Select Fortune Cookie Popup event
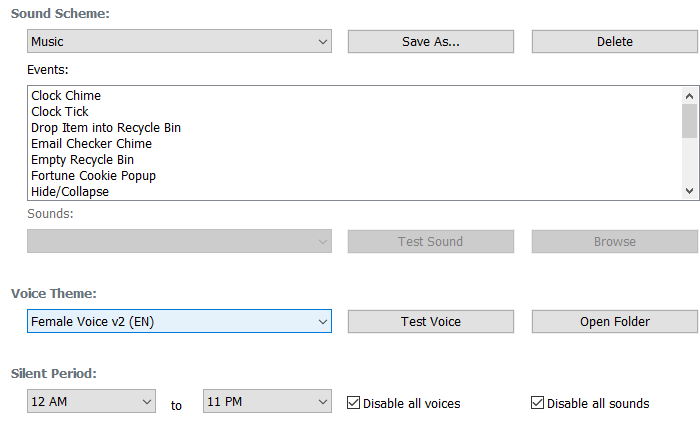The width and height of the screenshot is (700, 425). click(x=93, y=176)
